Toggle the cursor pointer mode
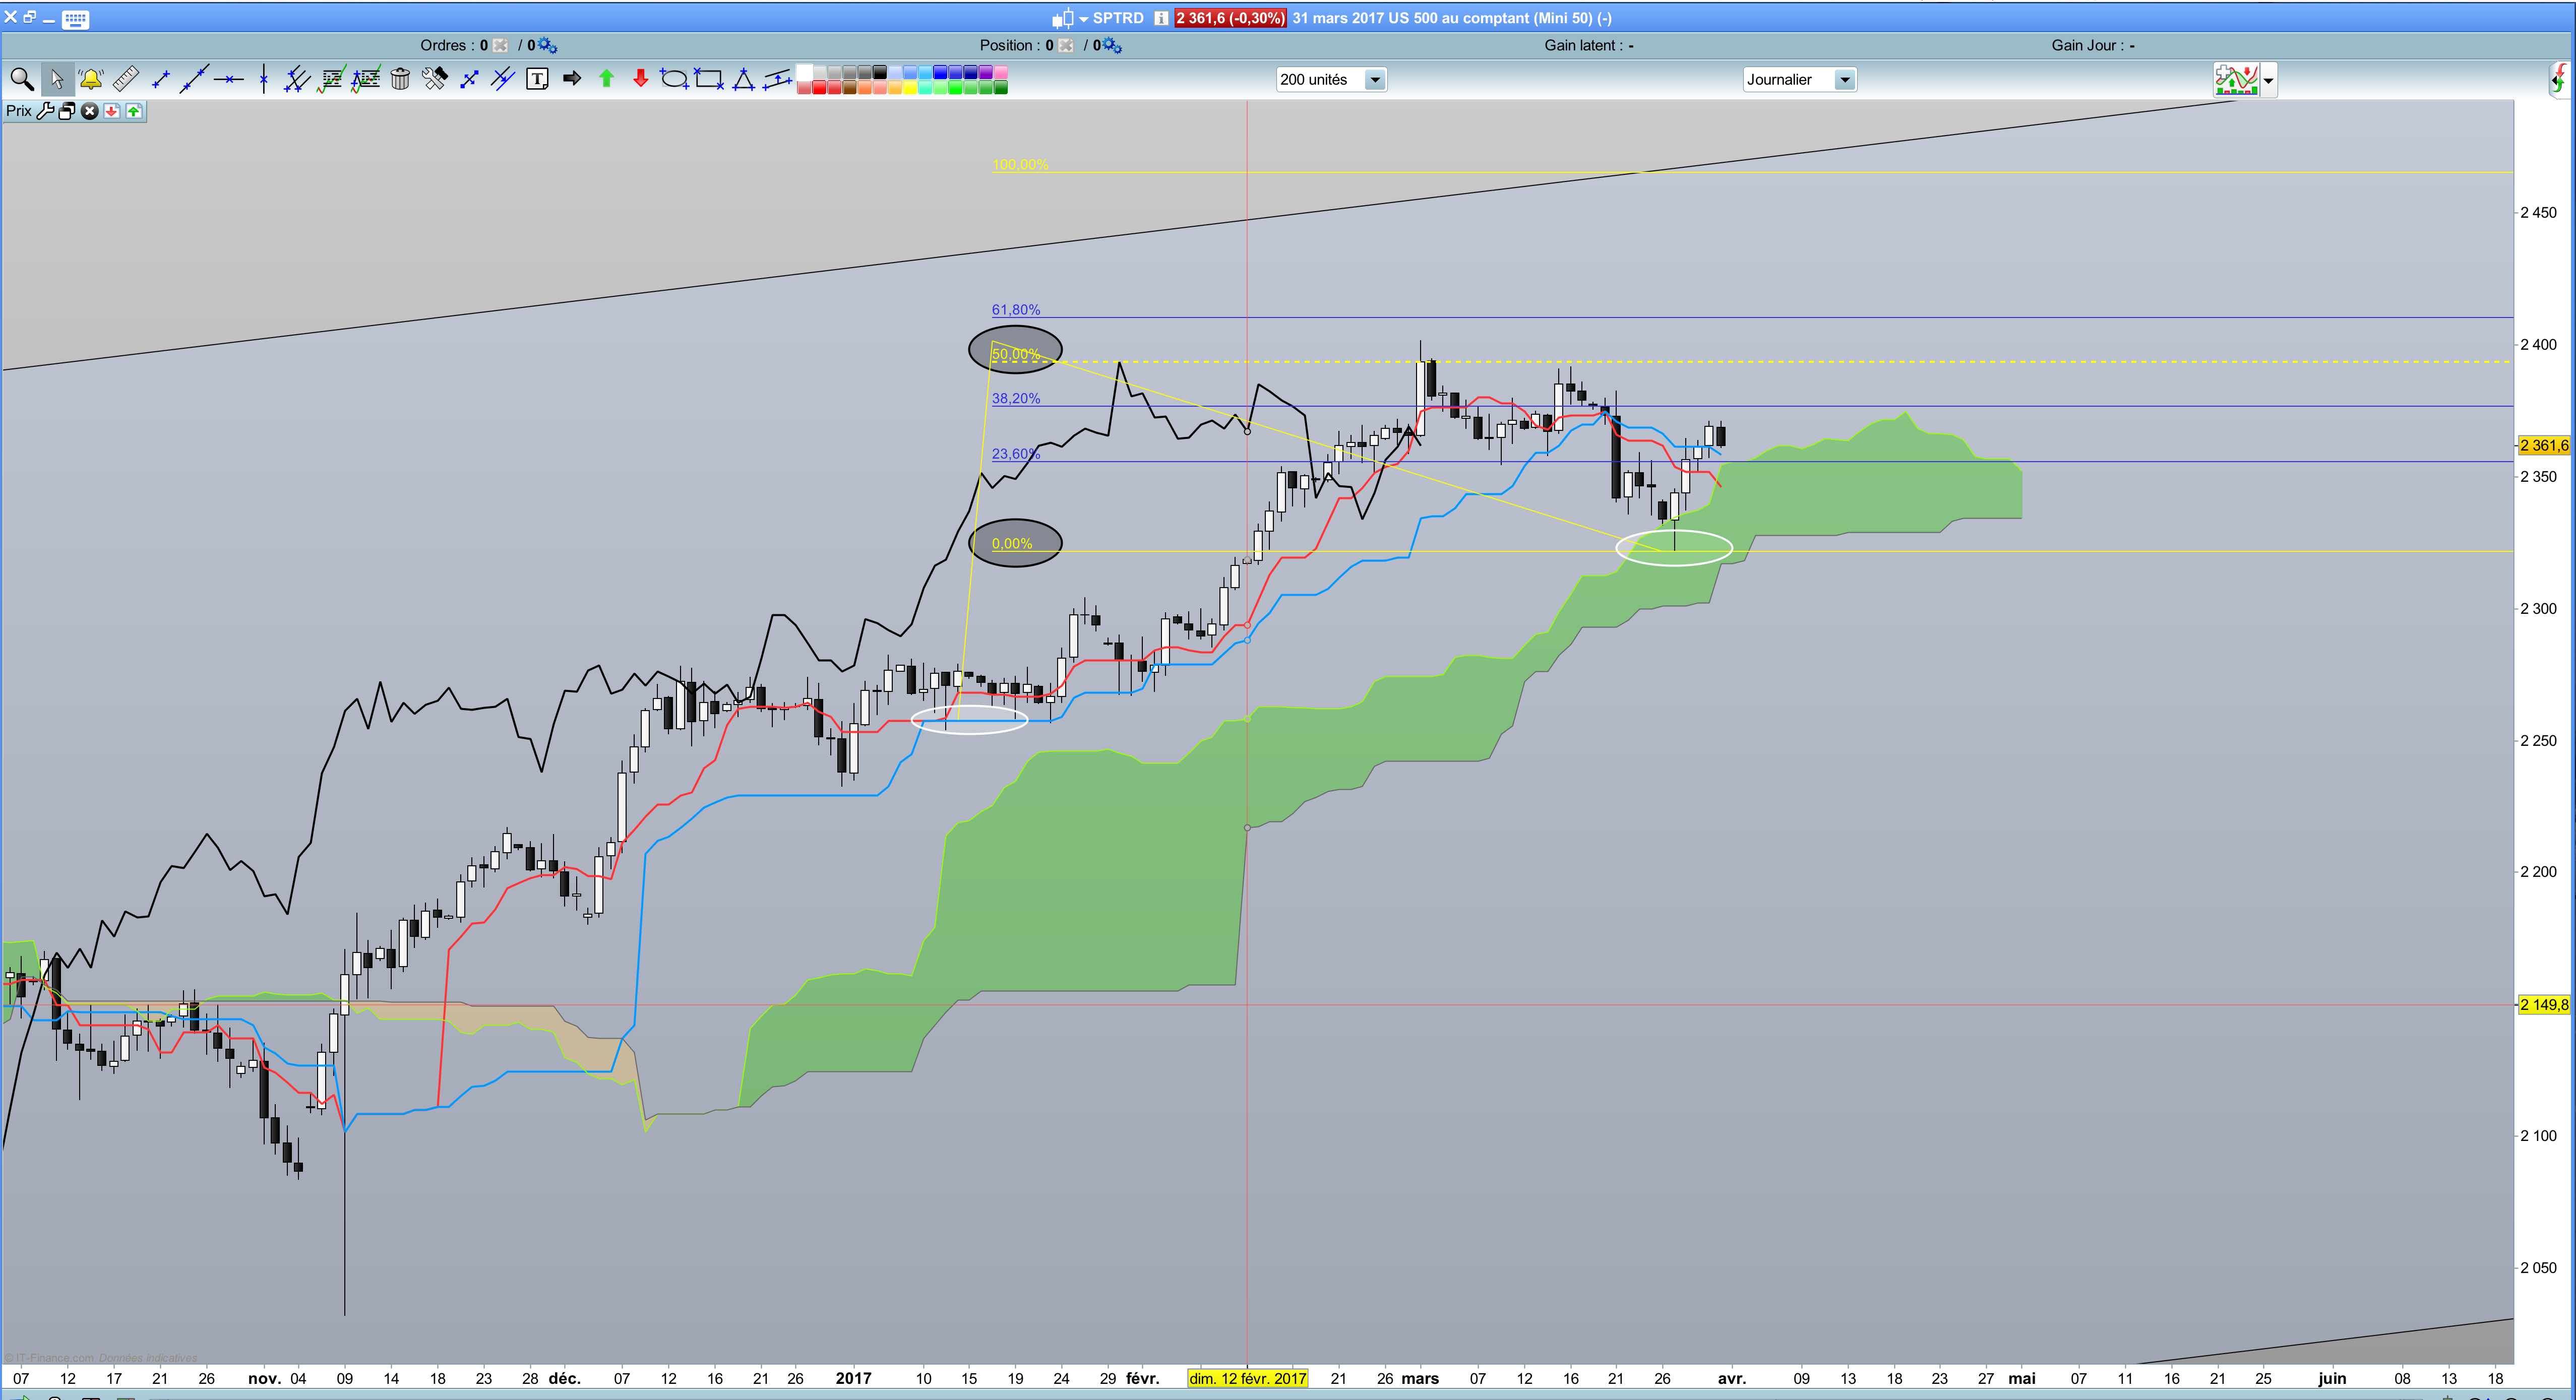The height and width of the screenshot is (1400, 2576). click(x=57, y=79)
